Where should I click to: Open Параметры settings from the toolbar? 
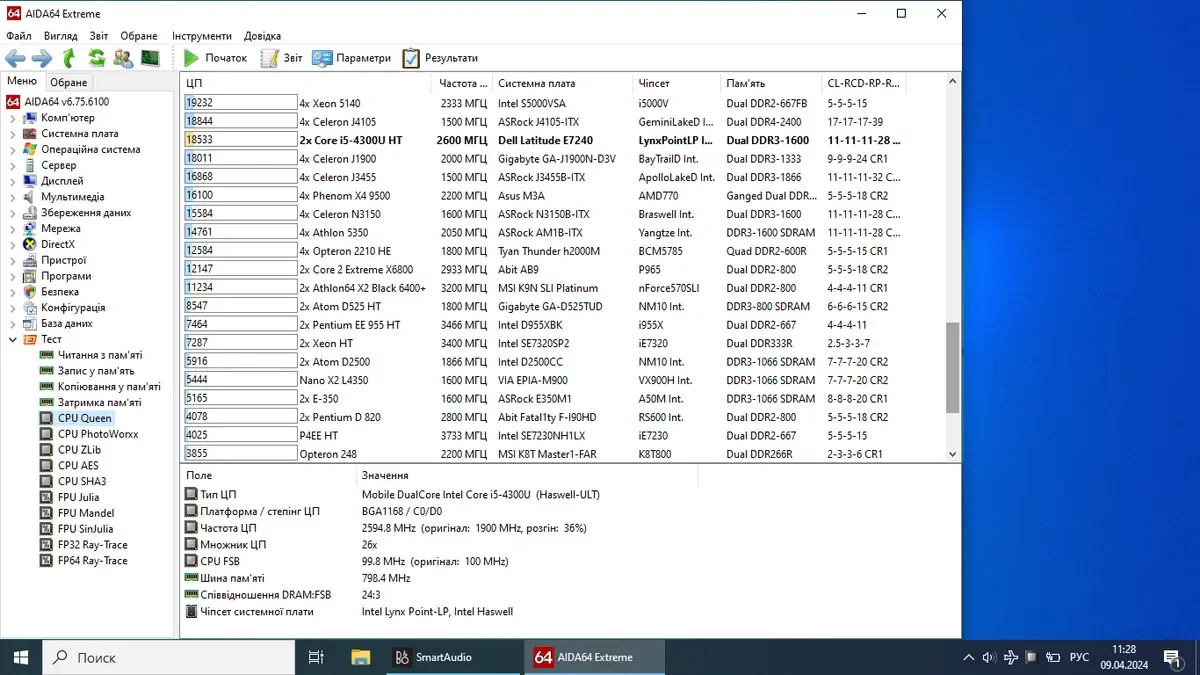click(352, 58)
